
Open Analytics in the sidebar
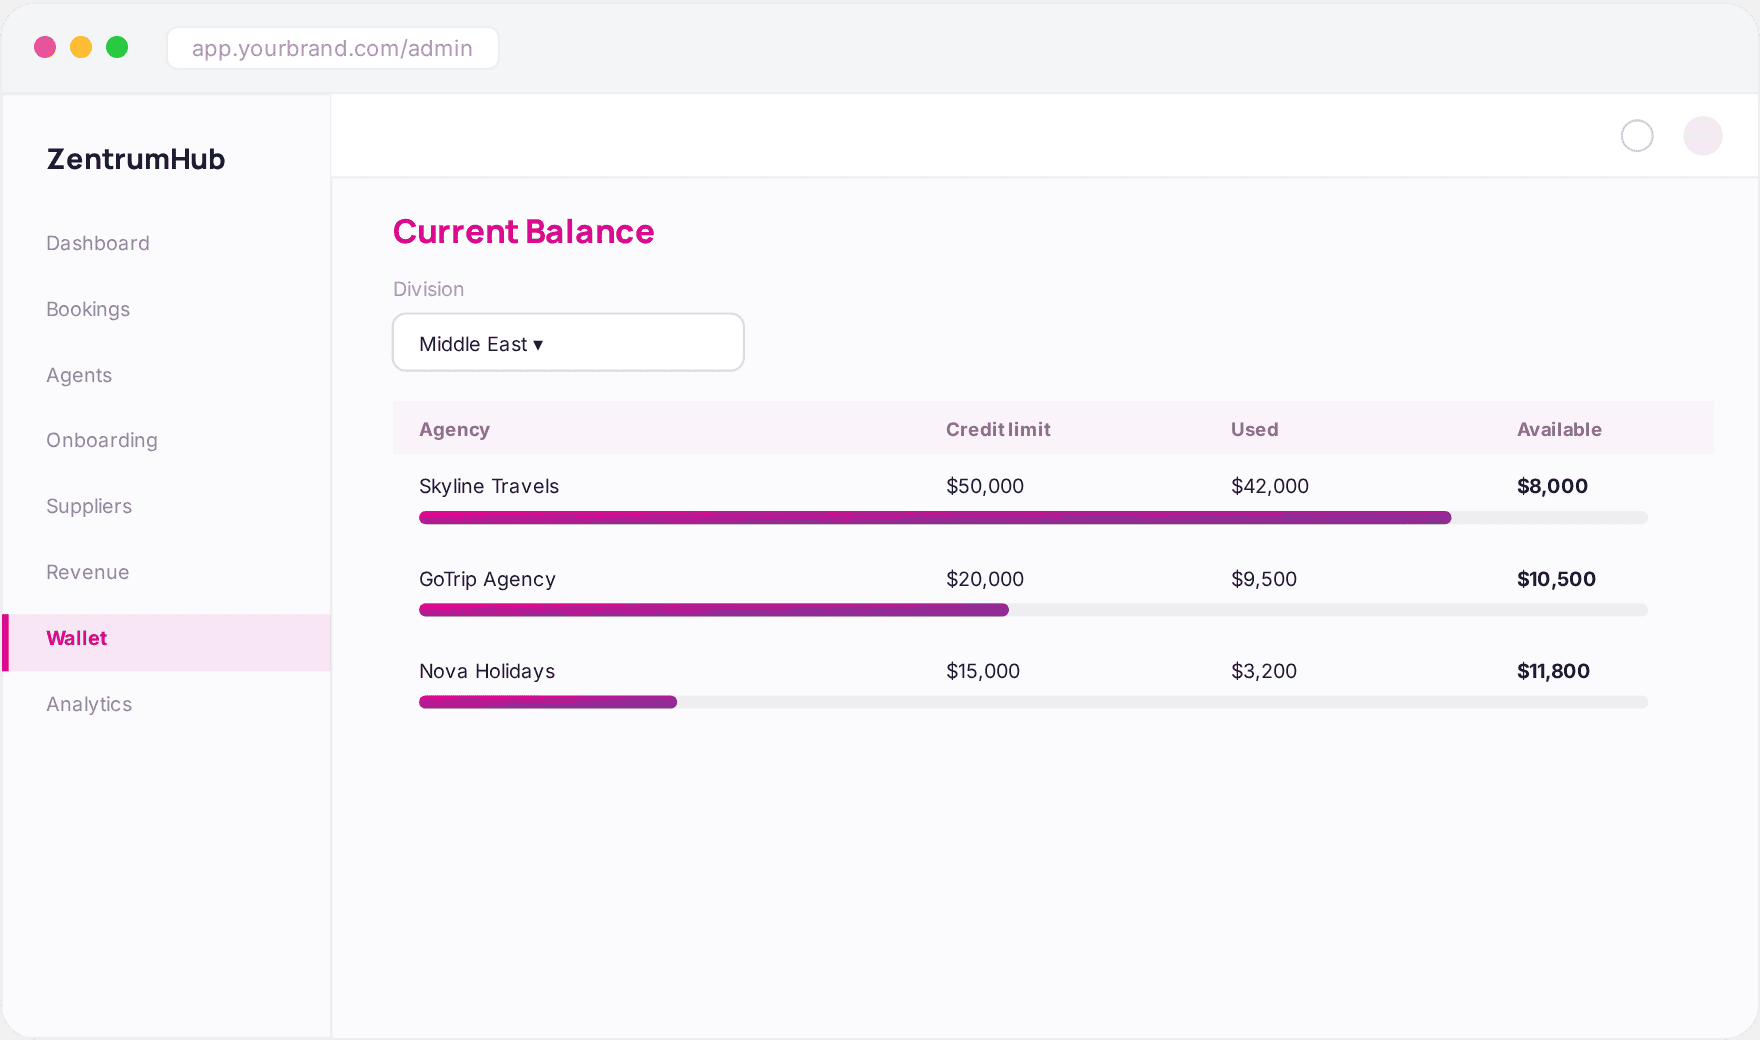click(89, 704)
